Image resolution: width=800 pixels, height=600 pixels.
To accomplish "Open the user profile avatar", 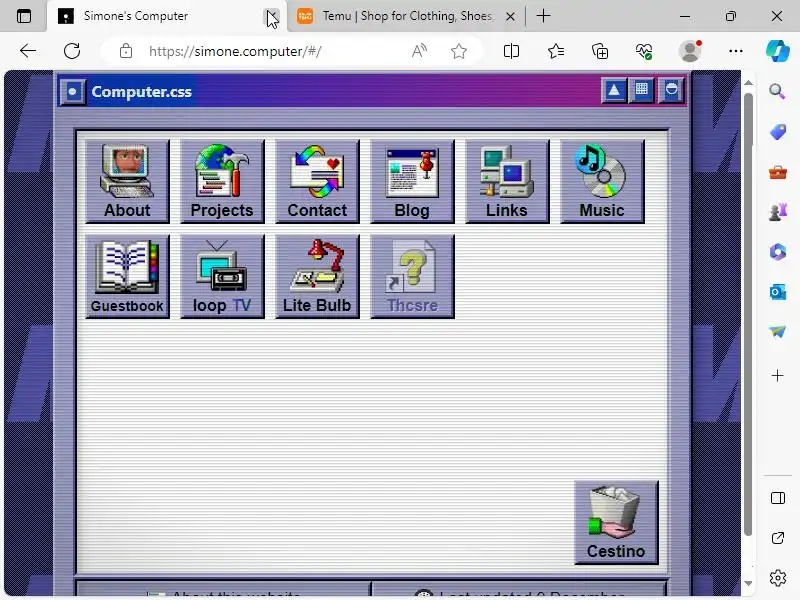I will (690, 51).
